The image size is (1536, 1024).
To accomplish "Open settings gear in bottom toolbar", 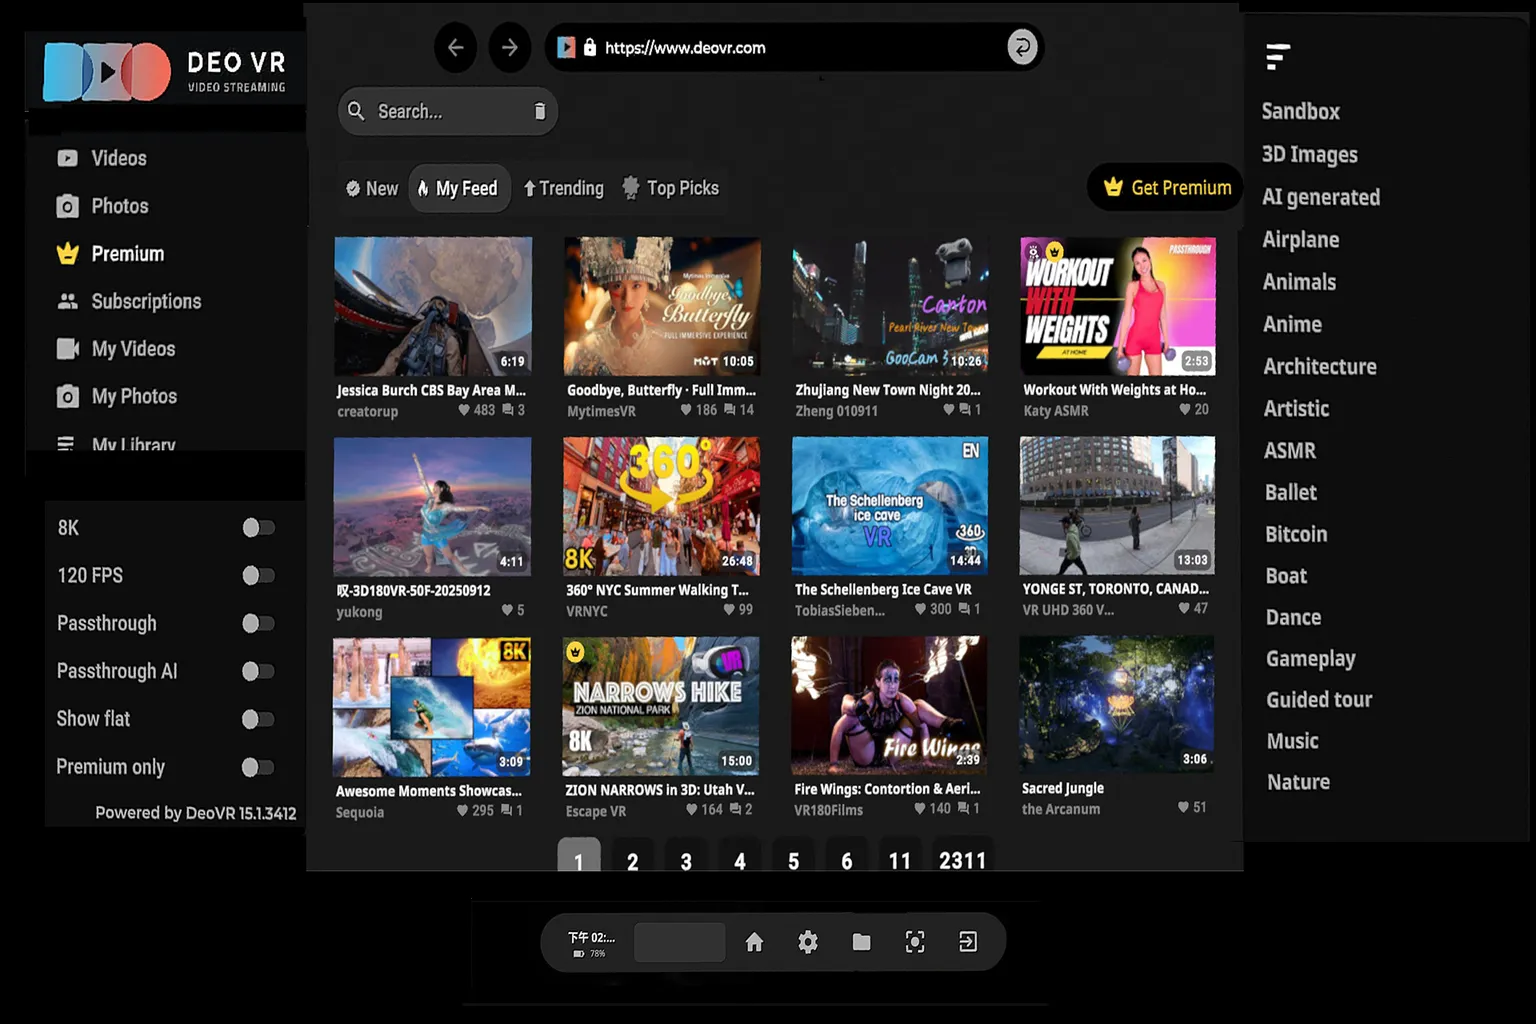I will 808,942.
